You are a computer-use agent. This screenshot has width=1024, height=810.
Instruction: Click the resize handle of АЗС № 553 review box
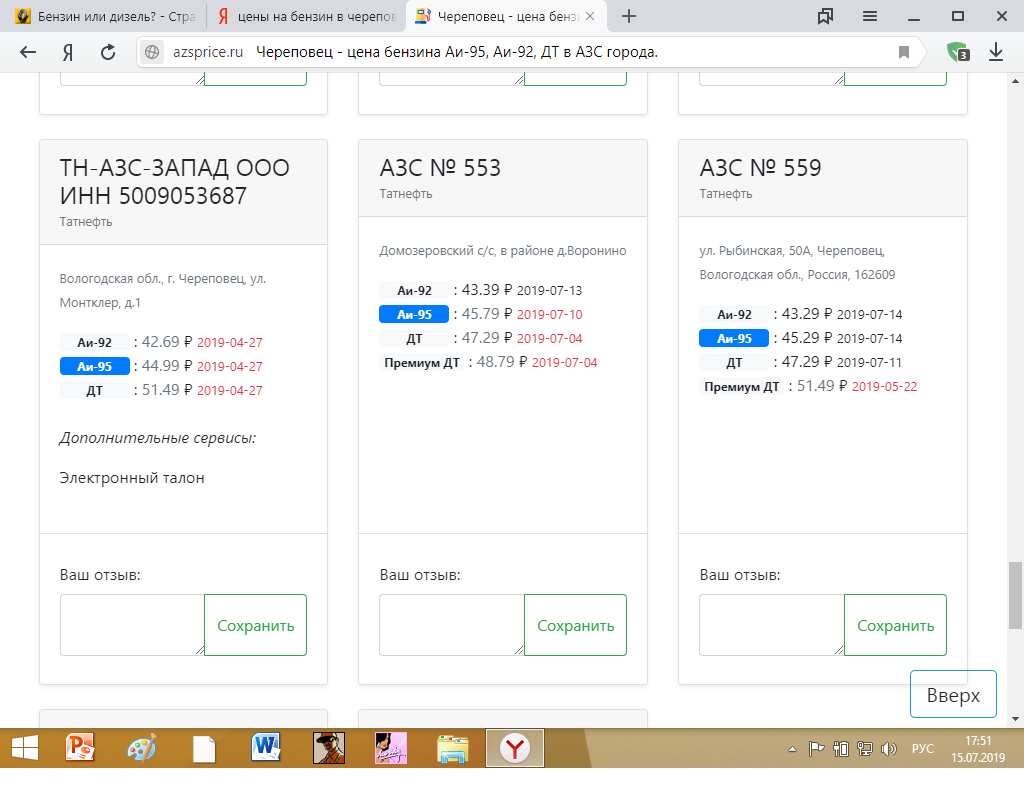tap(519, 650)
